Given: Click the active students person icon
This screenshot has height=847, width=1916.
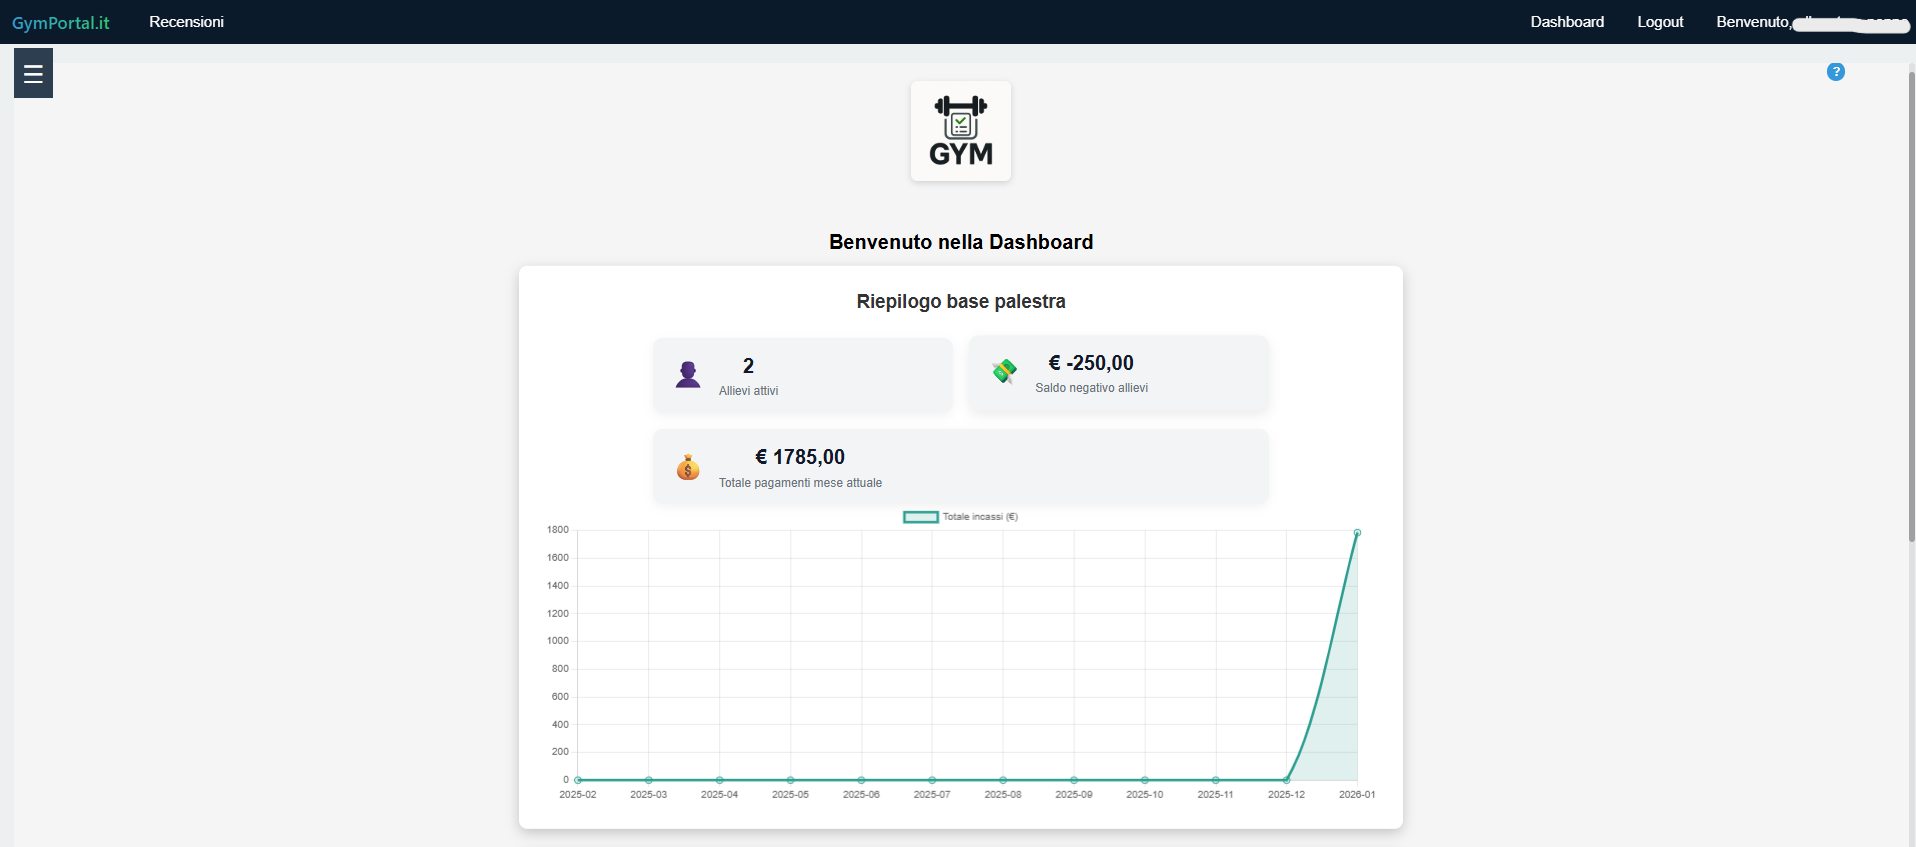Looking at the screenshot, I should (x=688, y=375).
